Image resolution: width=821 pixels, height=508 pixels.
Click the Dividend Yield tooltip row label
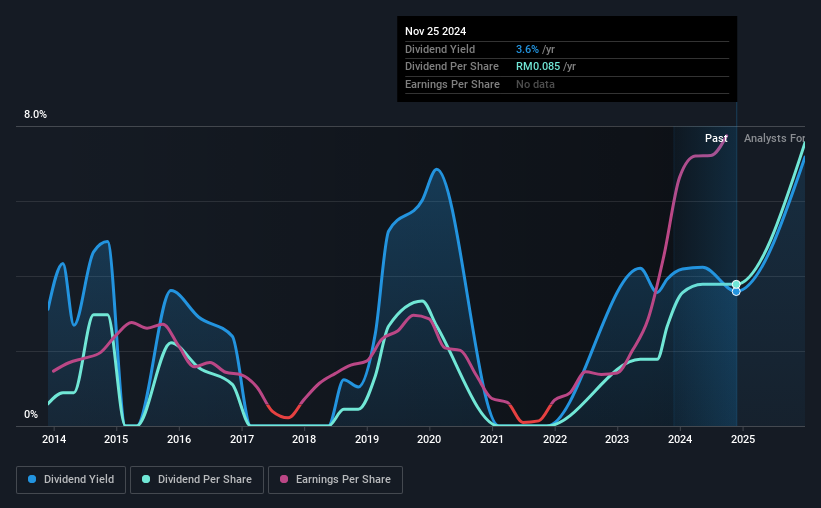click(x=440, y=49)
